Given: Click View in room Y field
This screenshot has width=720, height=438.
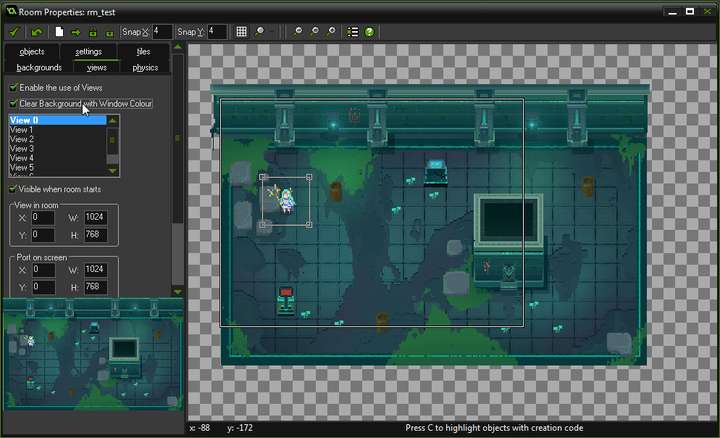Looking at the screenshot, I should coord(43,235).
